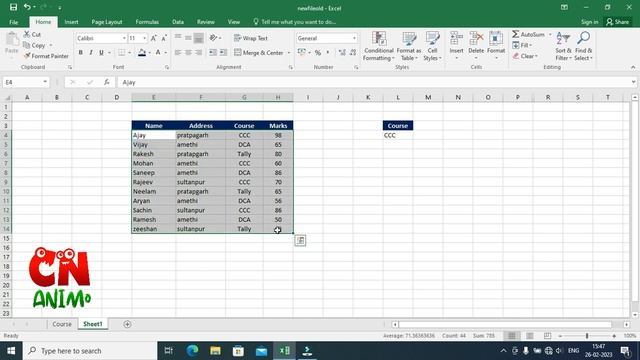Switch to Formulas tab

click(147, 22)
